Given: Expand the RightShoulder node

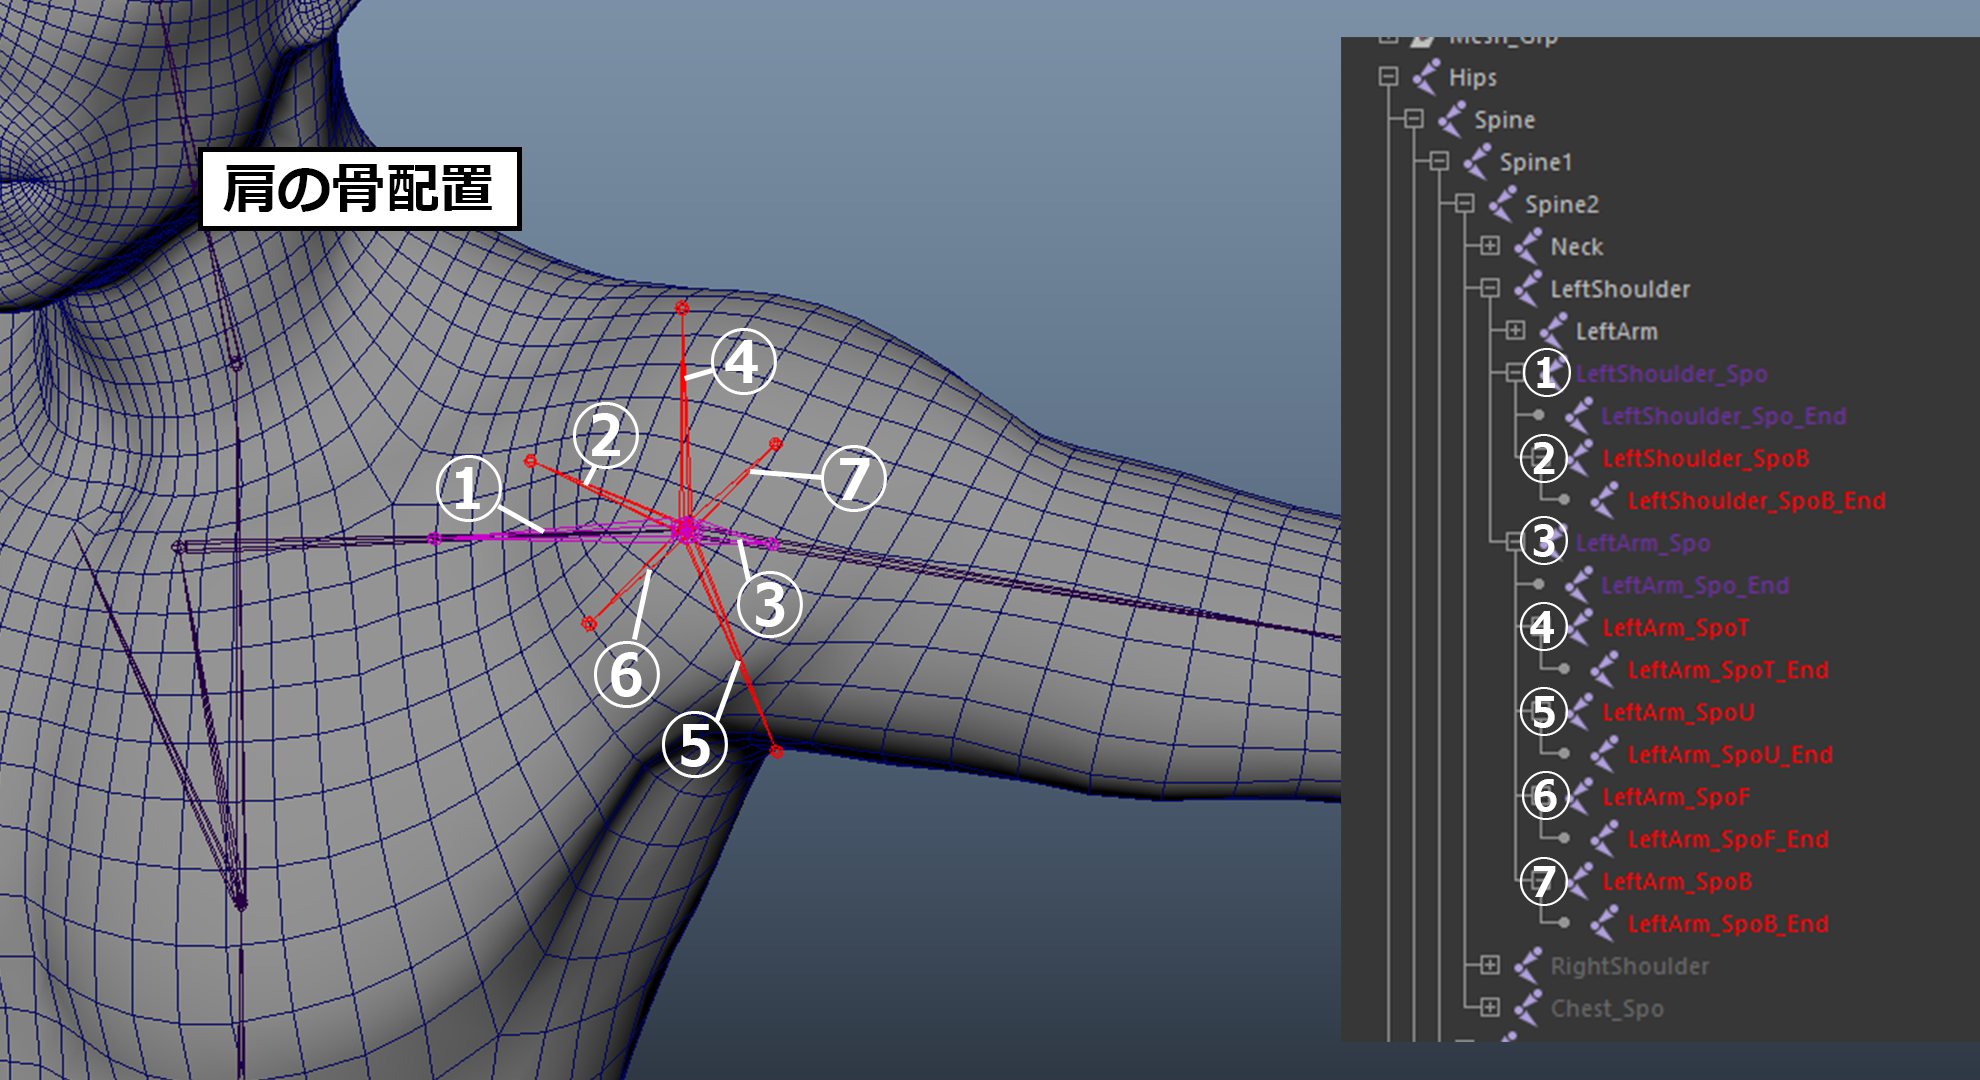Looking at the screenshot, I should click(1489, 965).
